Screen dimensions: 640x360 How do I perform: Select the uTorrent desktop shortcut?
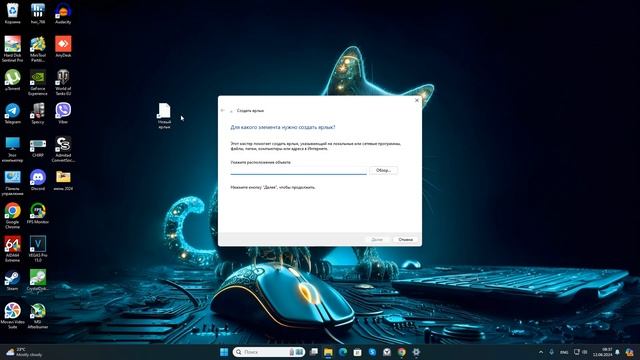tap(13, 80)
